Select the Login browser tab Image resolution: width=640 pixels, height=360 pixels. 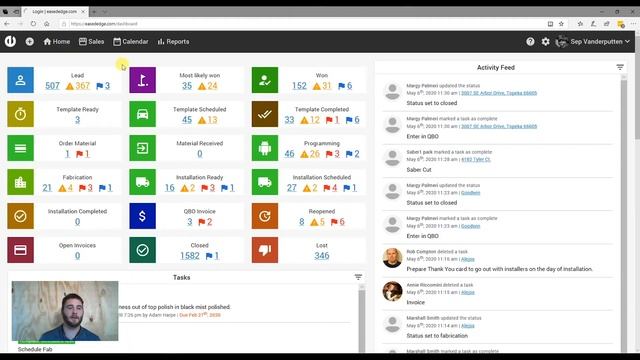pyautogui.click(x=55, y=11)
